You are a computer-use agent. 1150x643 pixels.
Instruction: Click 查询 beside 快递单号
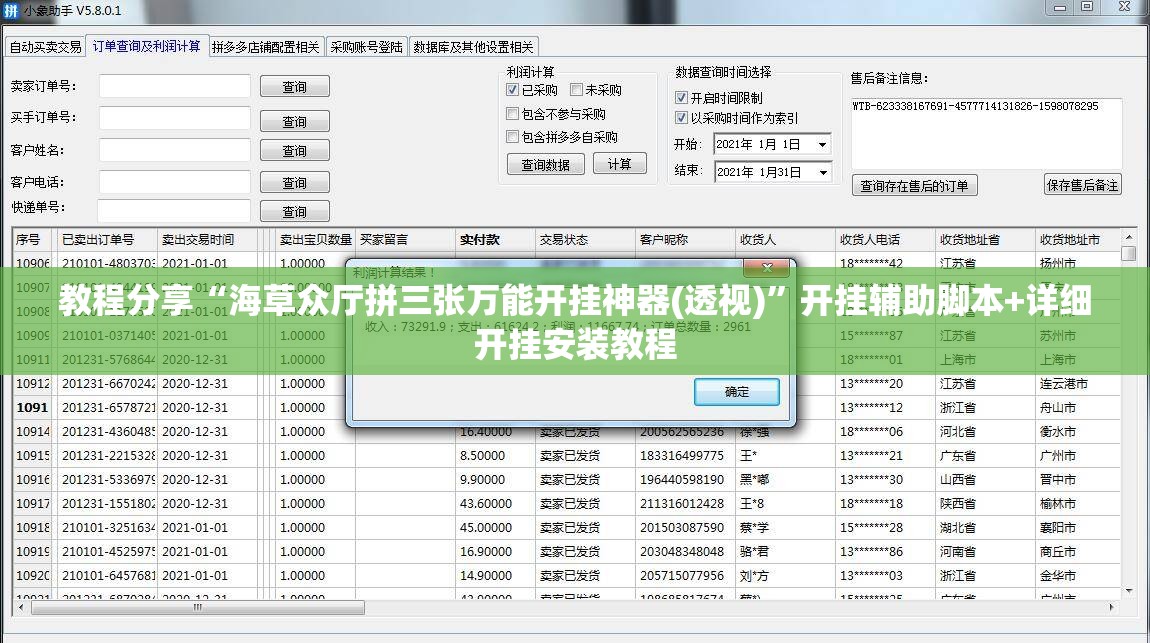click(295, 211)
